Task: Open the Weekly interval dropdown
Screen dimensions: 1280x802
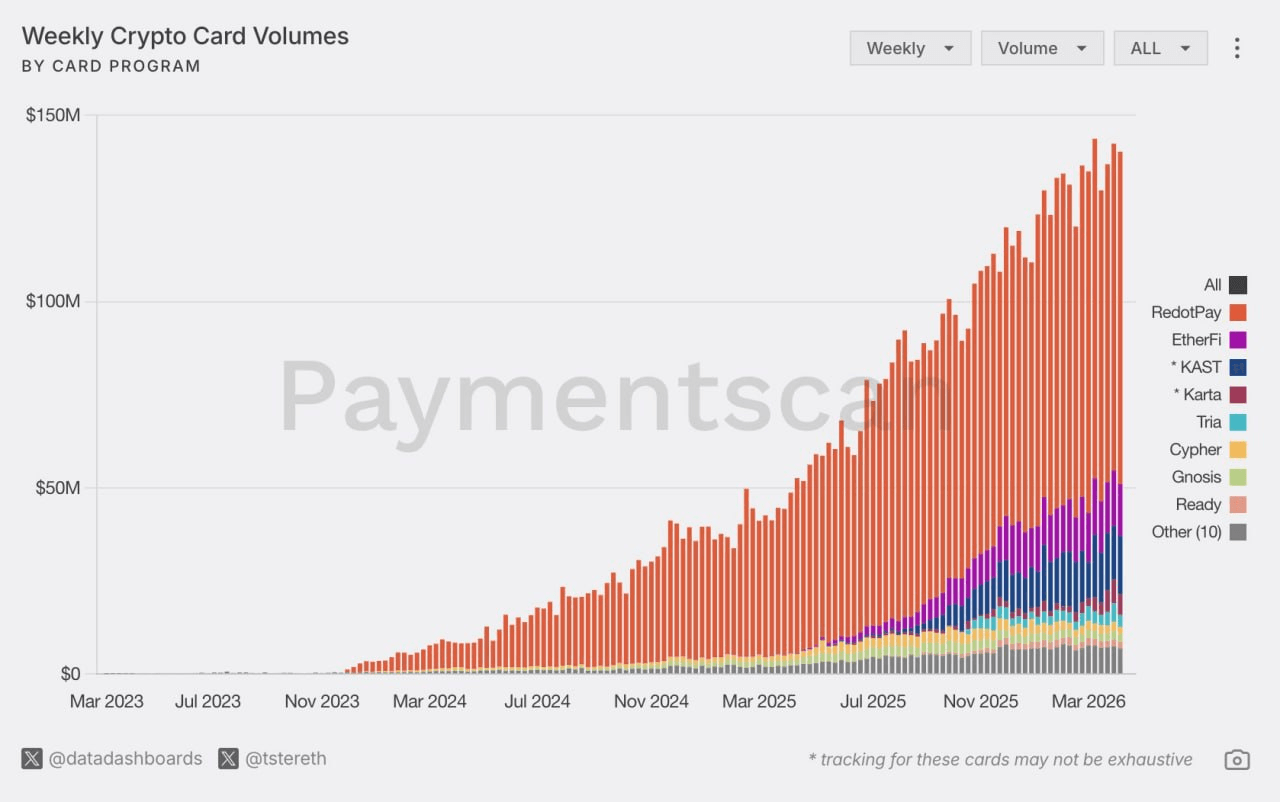Action: tap(910, 48)
